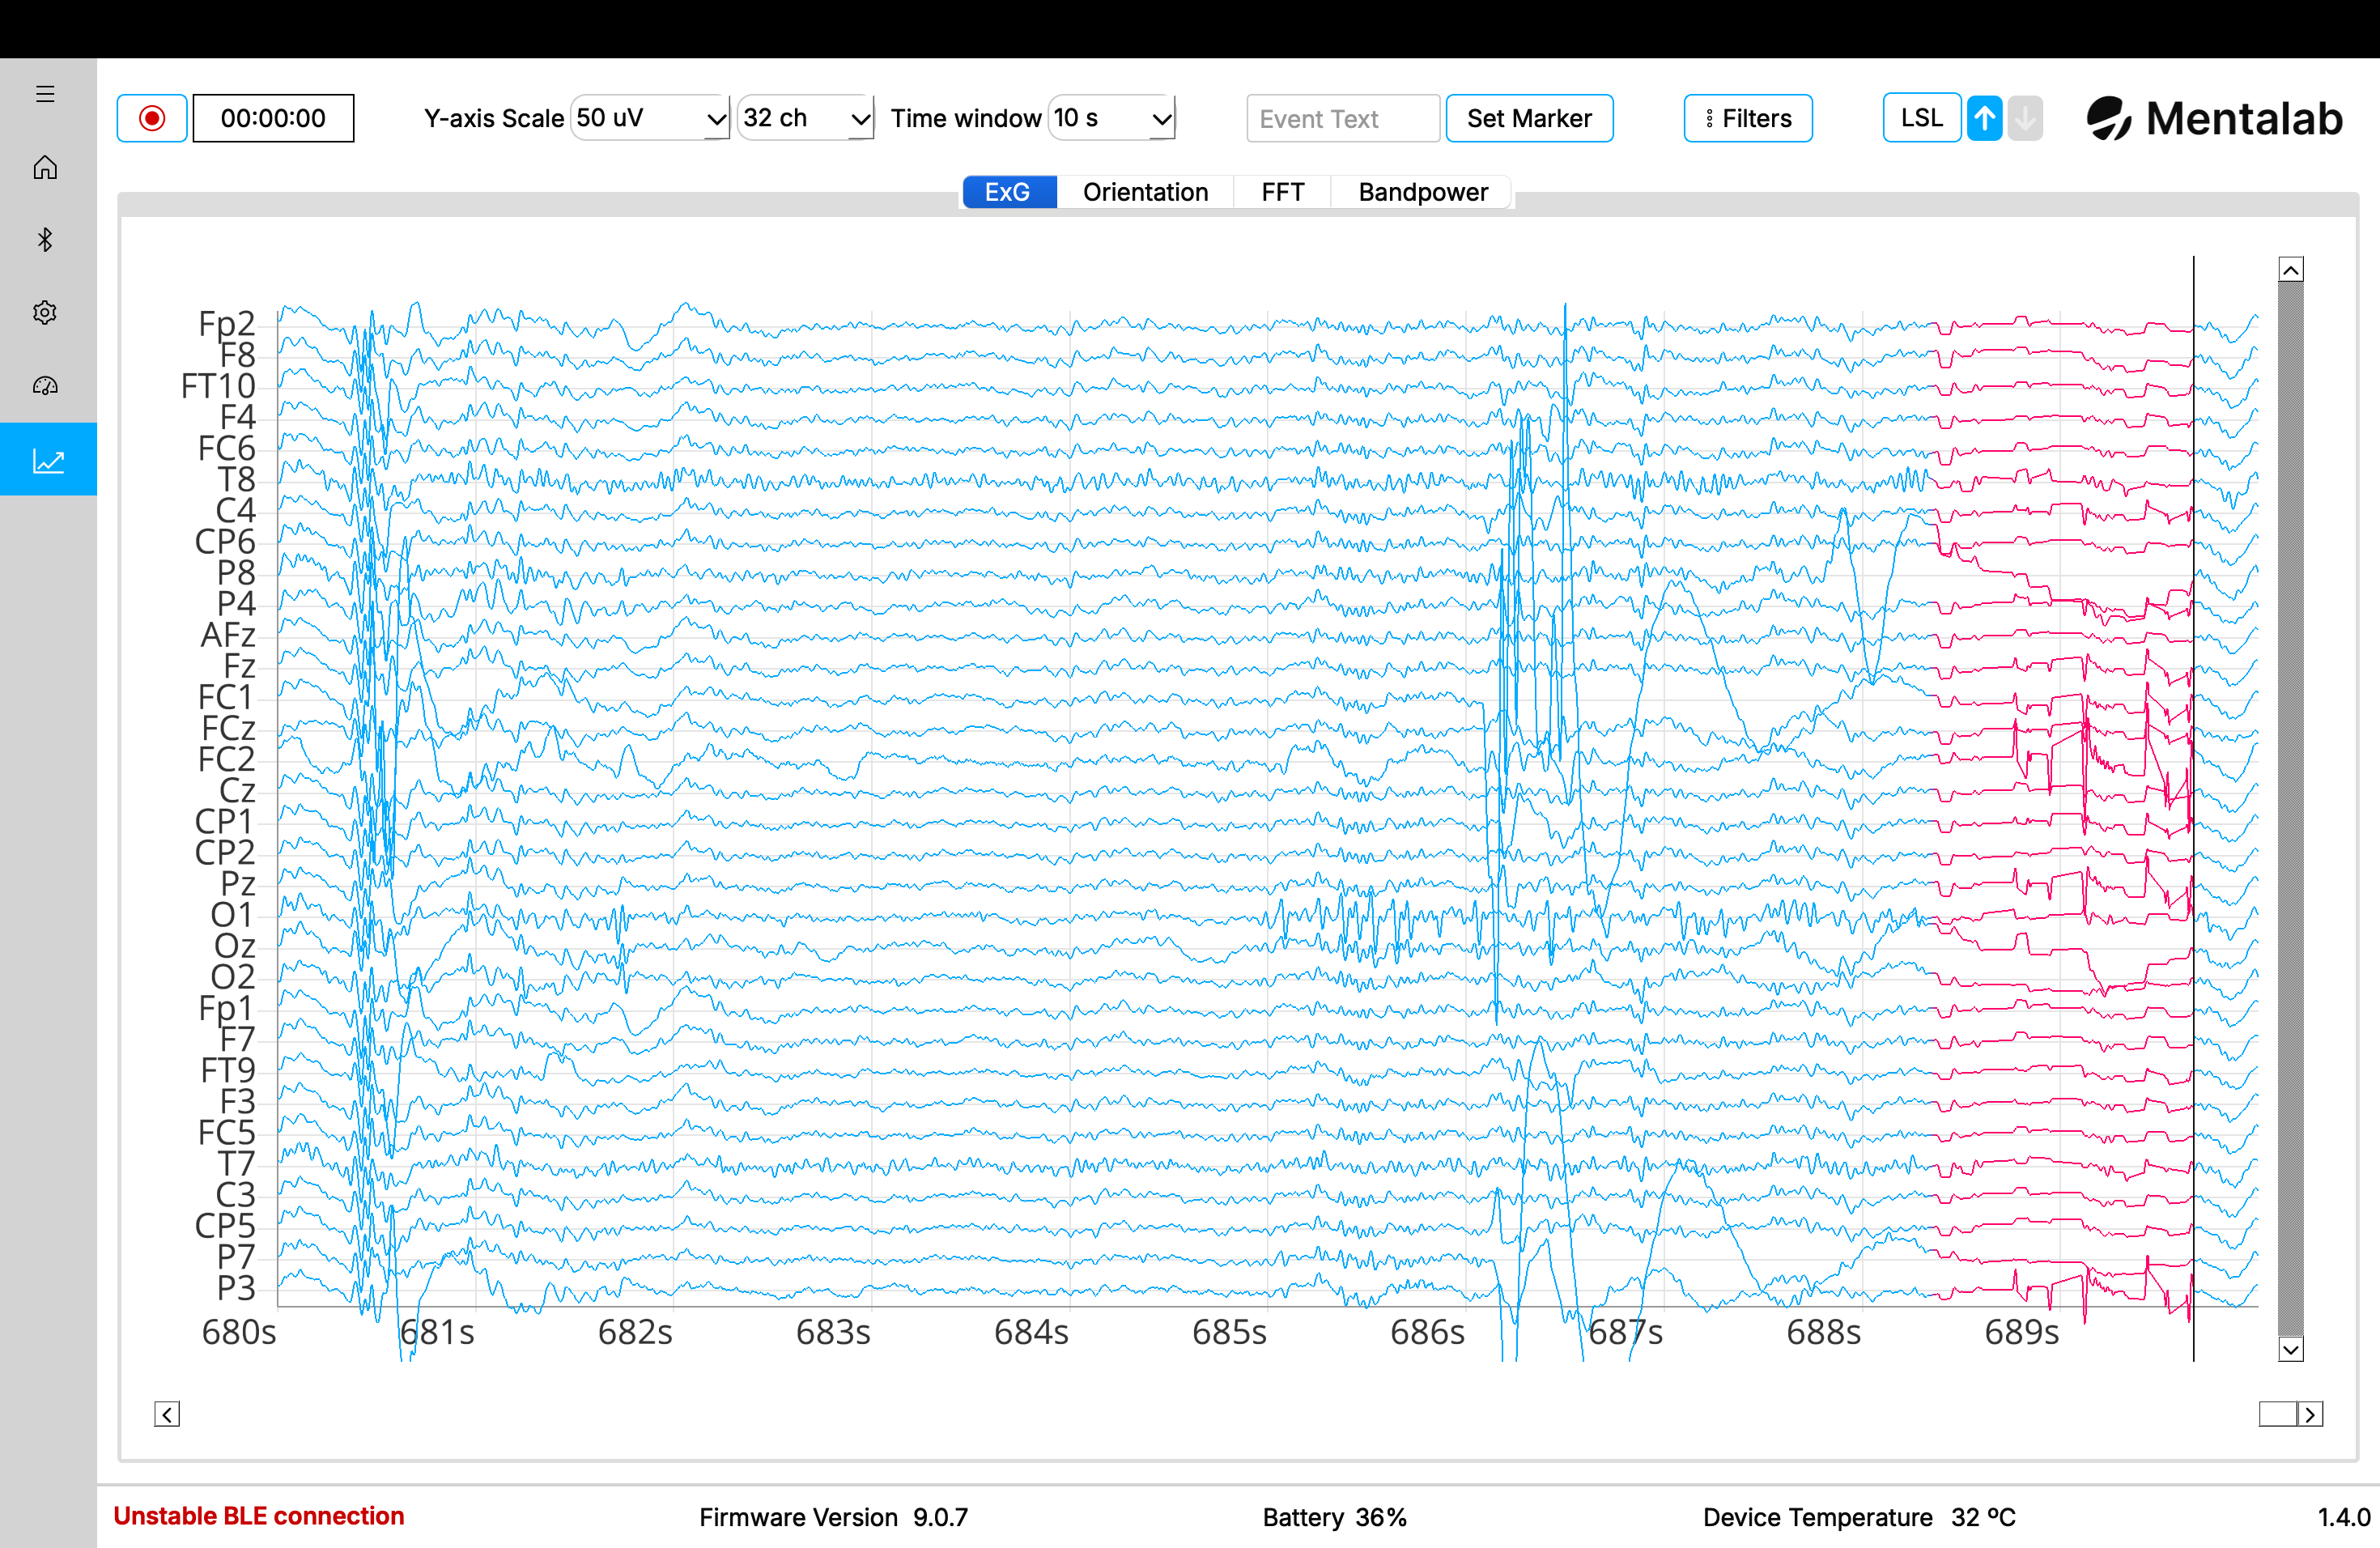Open the hamburger menu icon

click(45, 94)
